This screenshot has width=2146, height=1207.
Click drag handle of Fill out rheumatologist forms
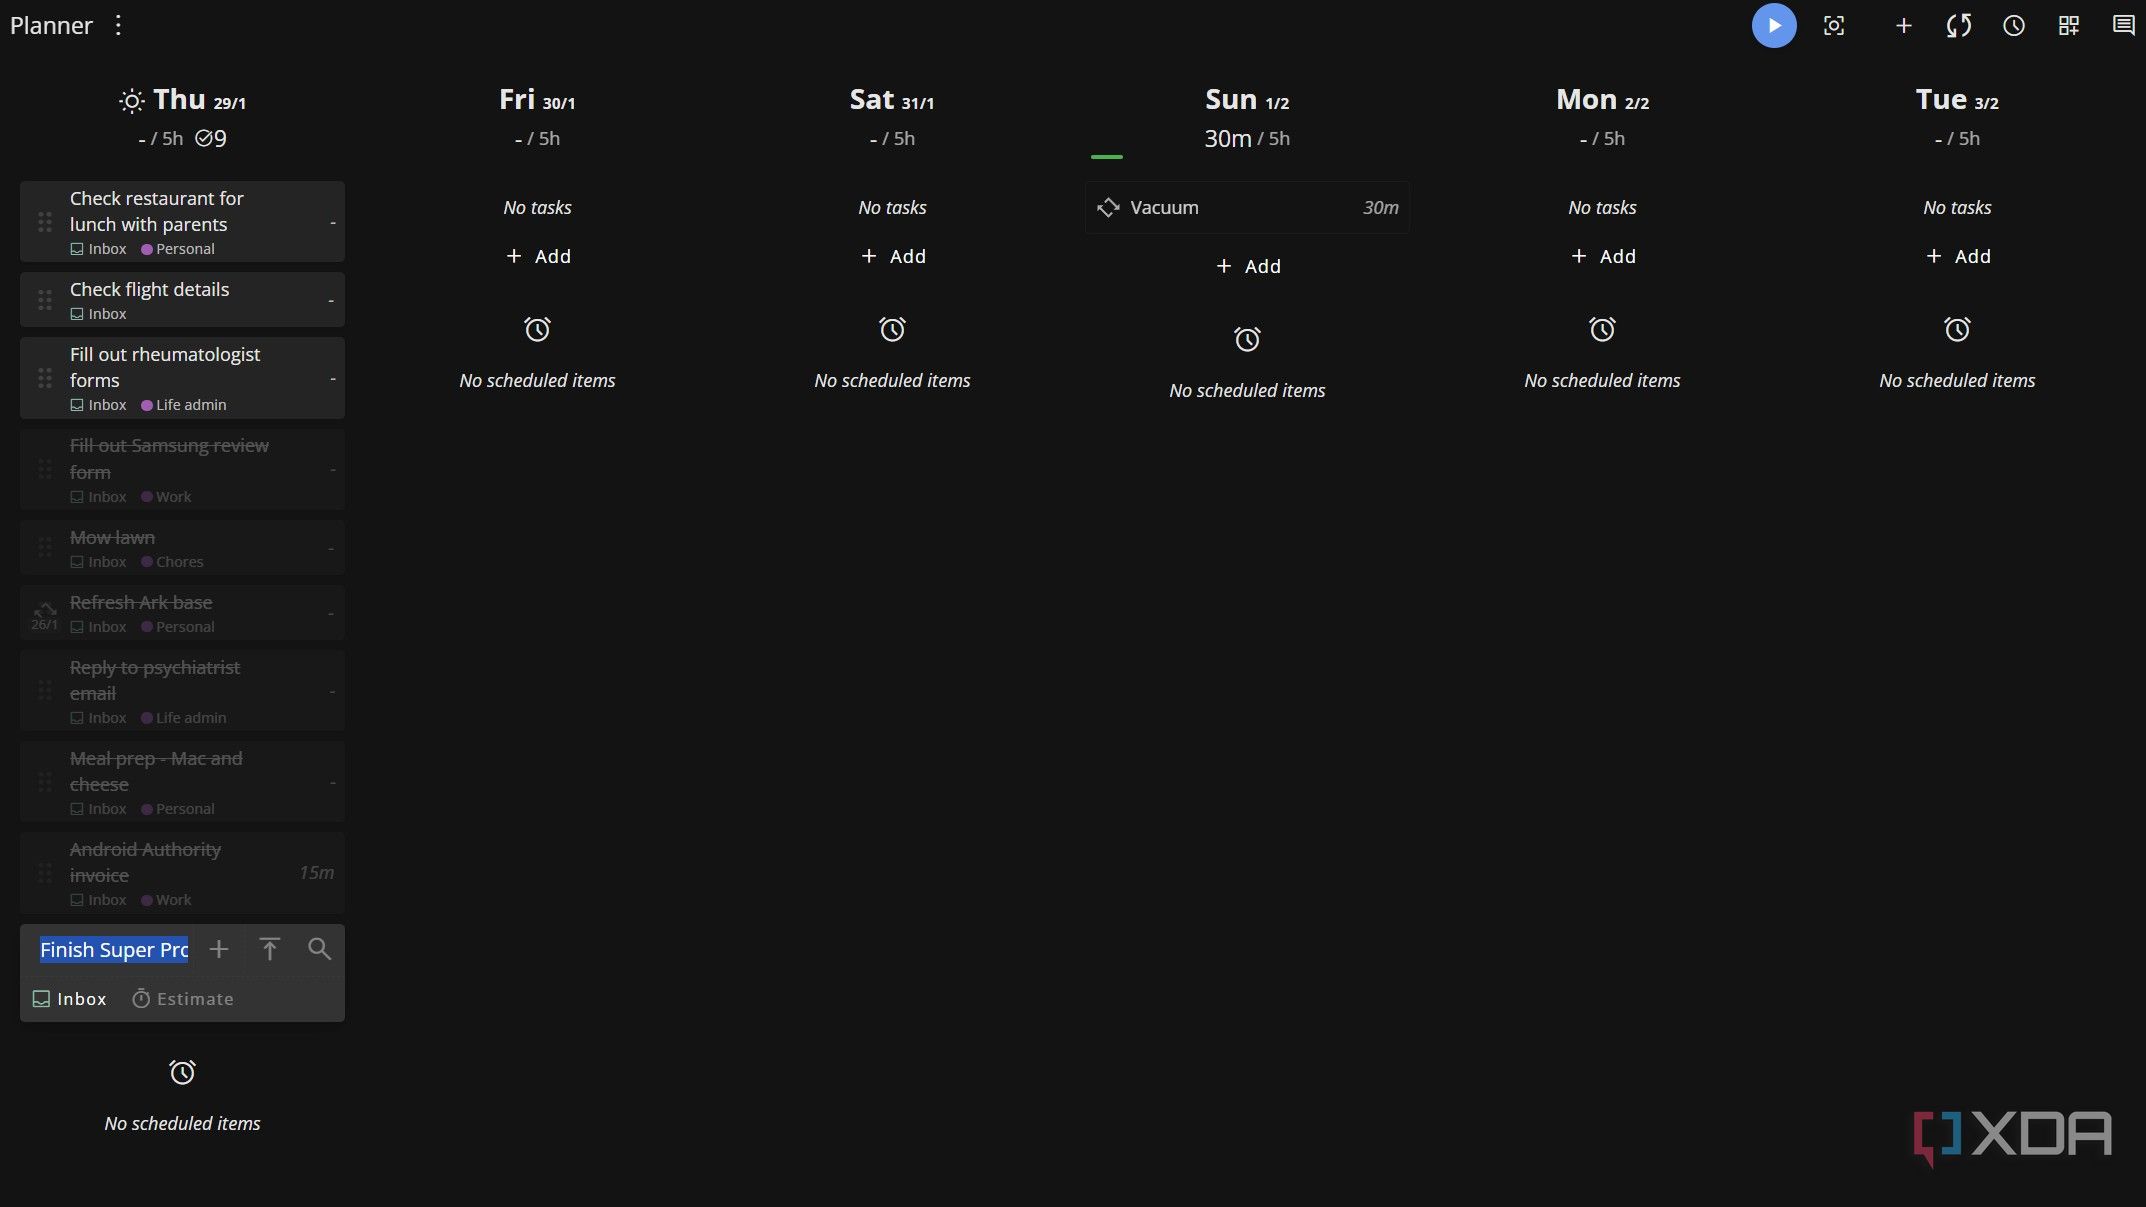(x=45, y=378)
